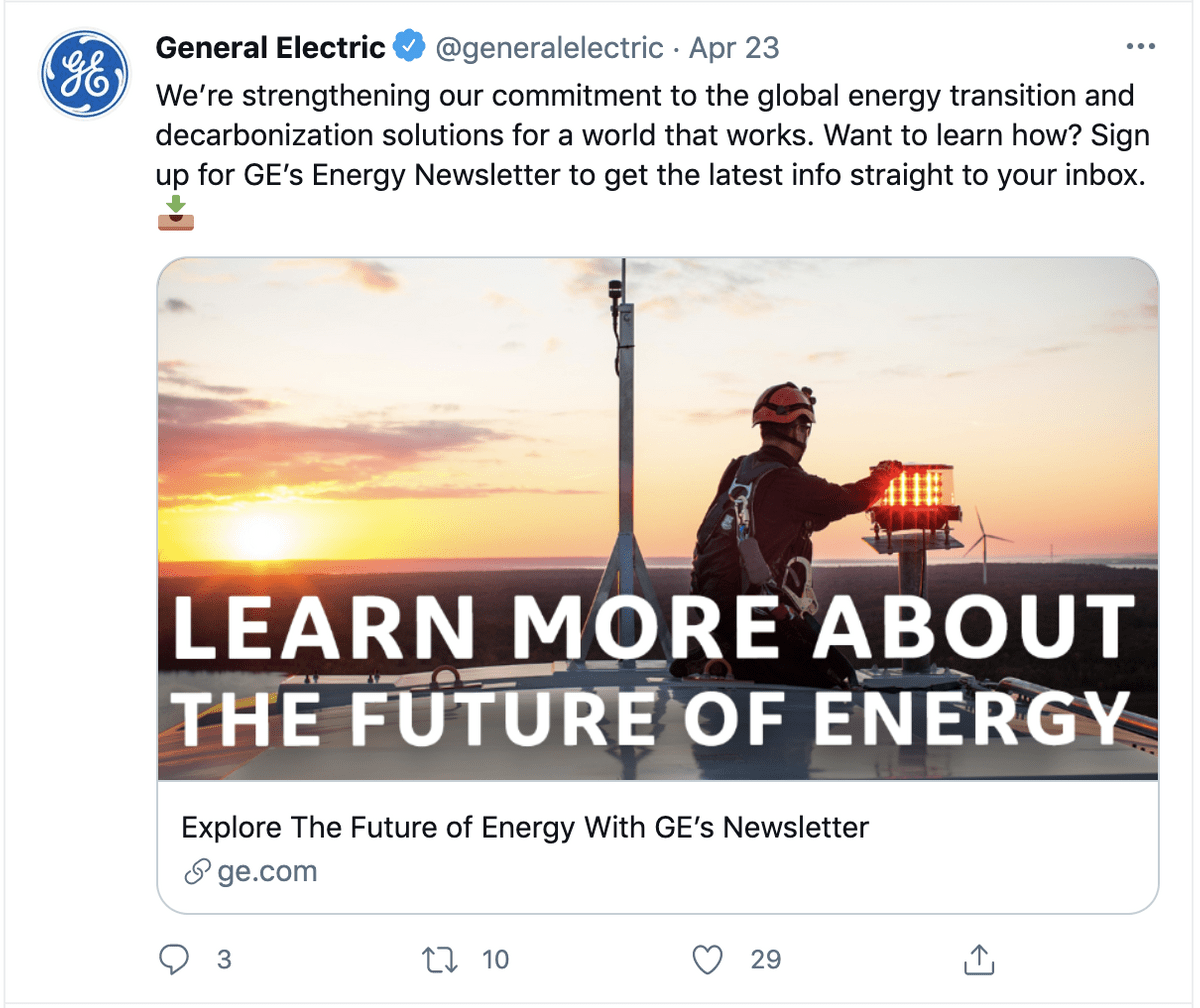The image size is (1200, 1008).
Task: Click the @generalelectric handle
Action: [x=547, y=47]
